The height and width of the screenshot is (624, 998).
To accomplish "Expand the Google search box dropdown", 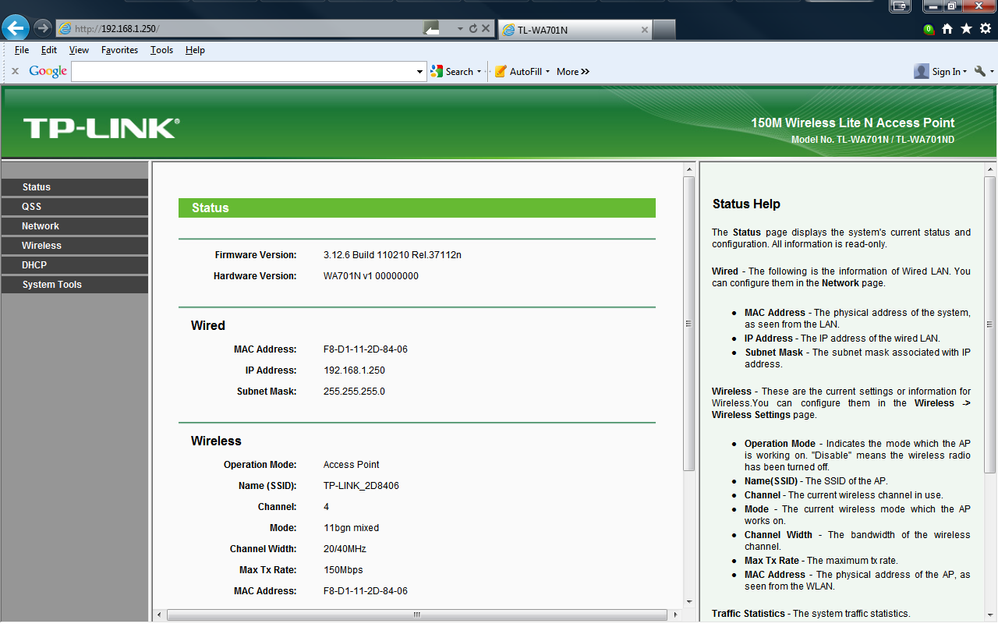I will [419, 71].
